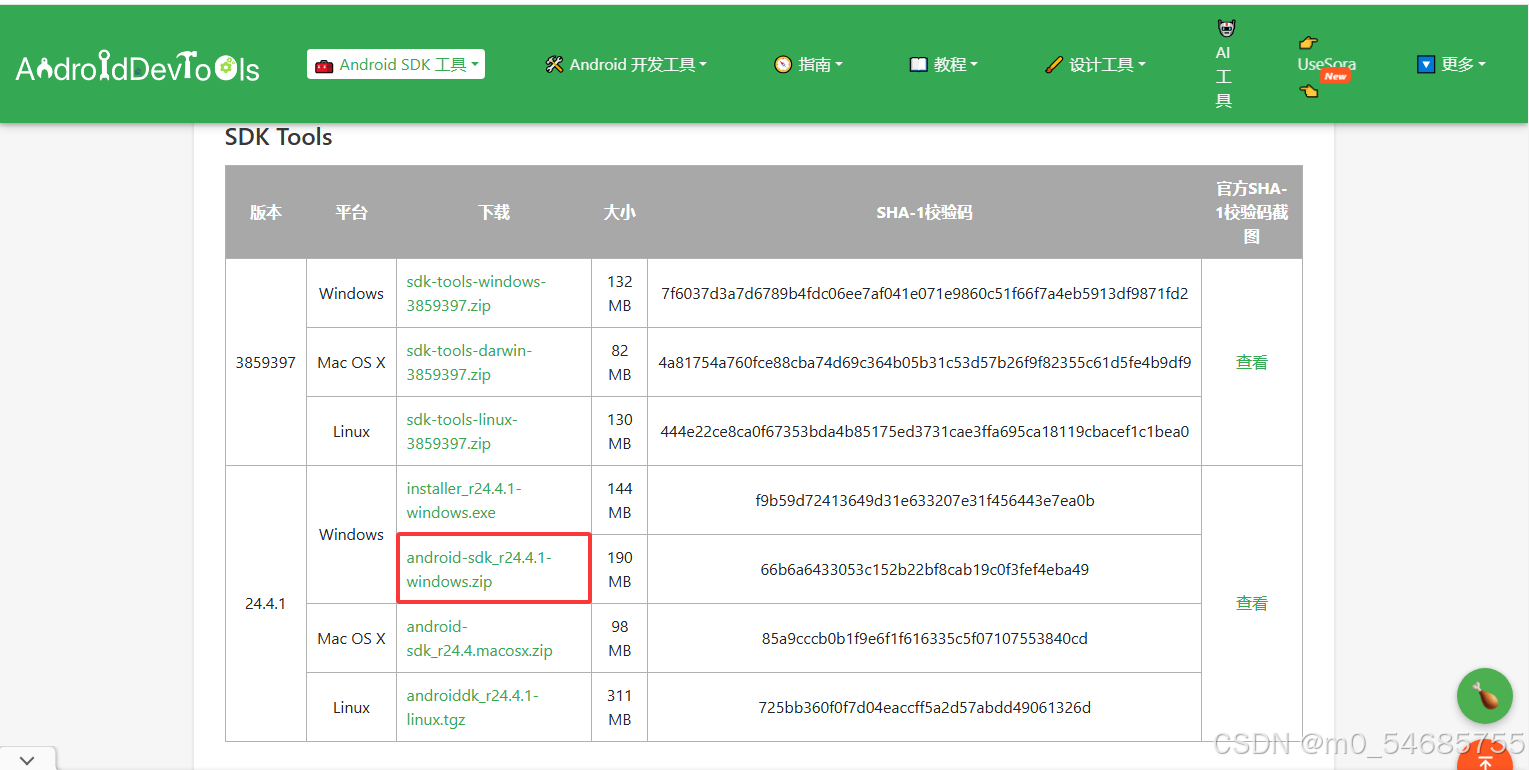Click the 98 MB size cell
The width and height of the screenshot is (1529, 770).
tap(620, 638)
